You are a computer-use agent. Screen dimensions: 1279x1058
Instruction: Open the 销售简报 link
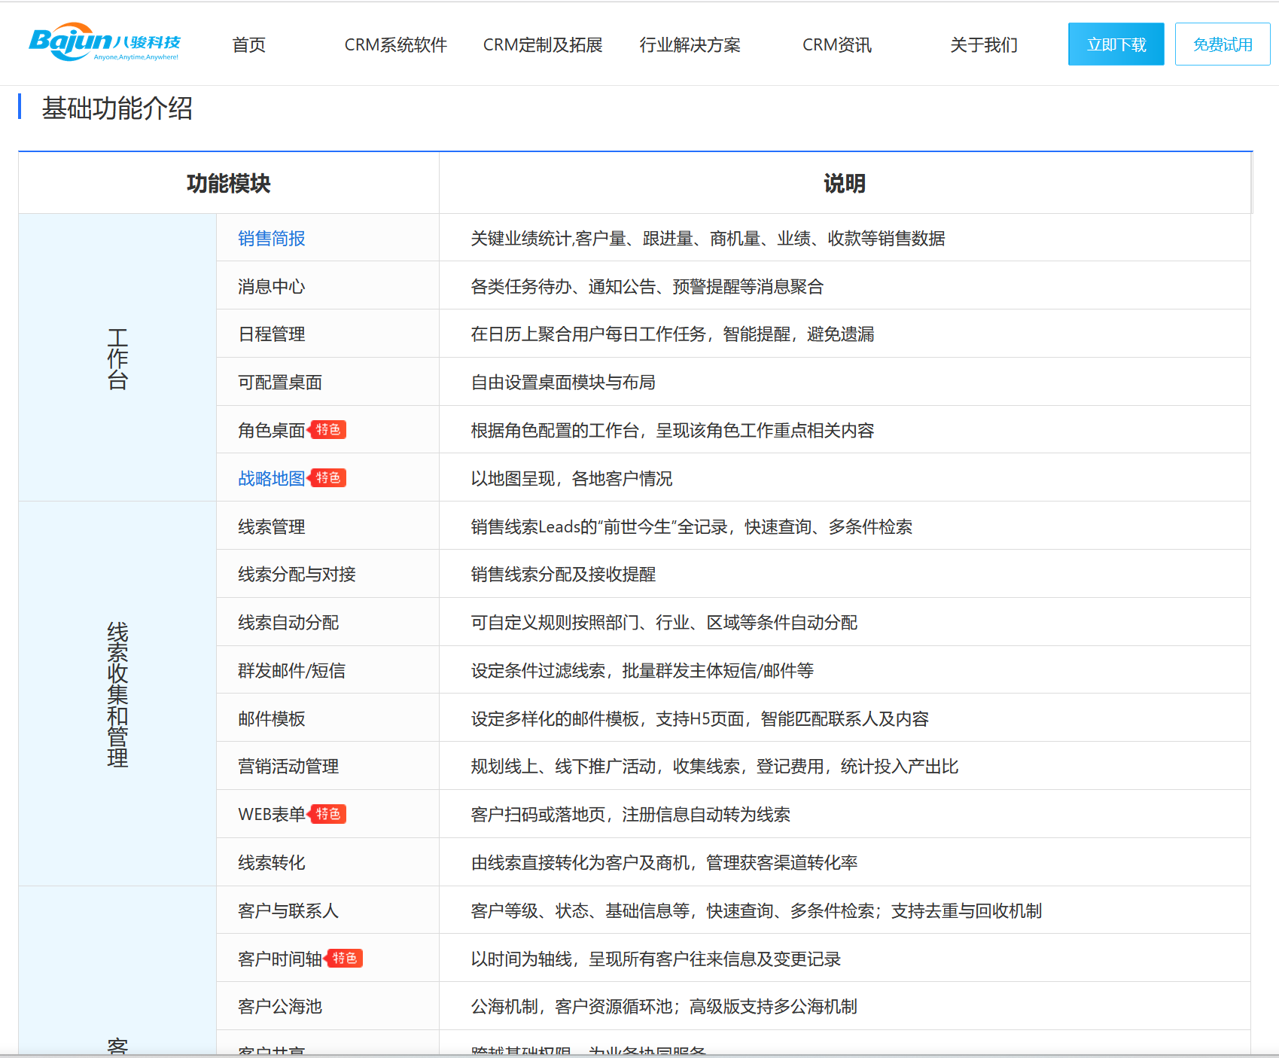pyautogui.click(x=272, y=238)
